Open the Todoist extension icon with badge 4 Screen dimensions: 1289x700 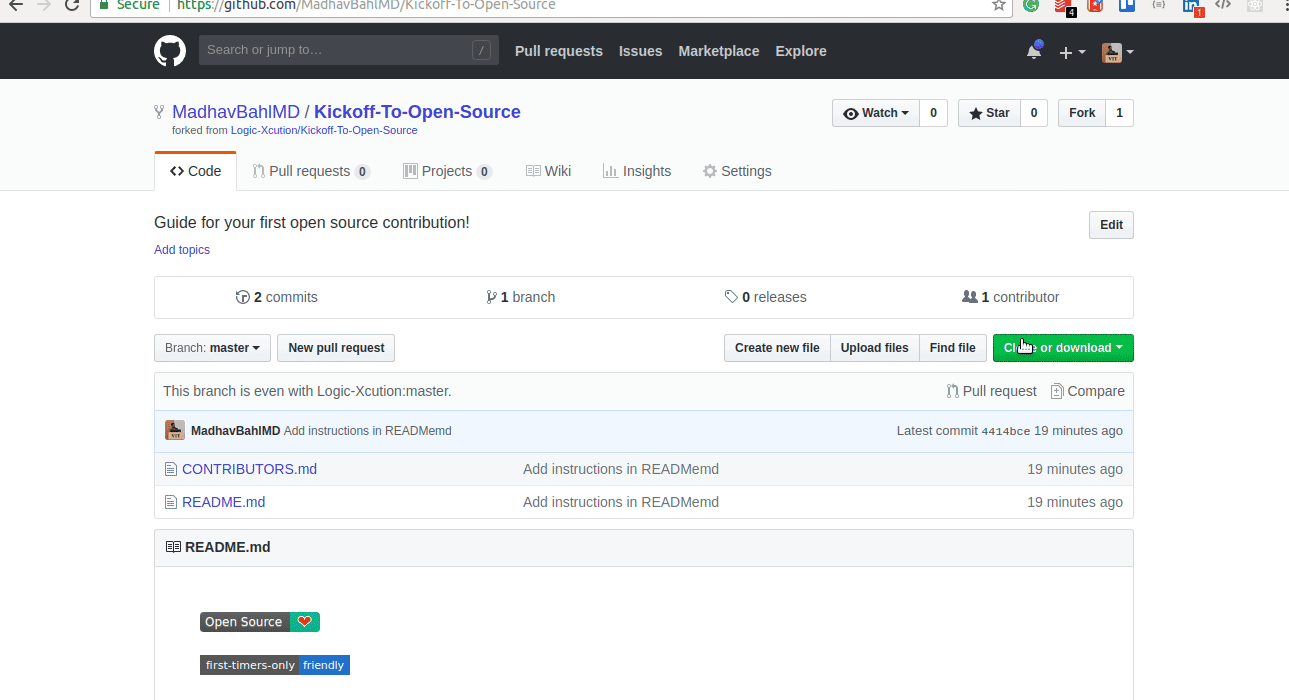[x=1064, y=6]
